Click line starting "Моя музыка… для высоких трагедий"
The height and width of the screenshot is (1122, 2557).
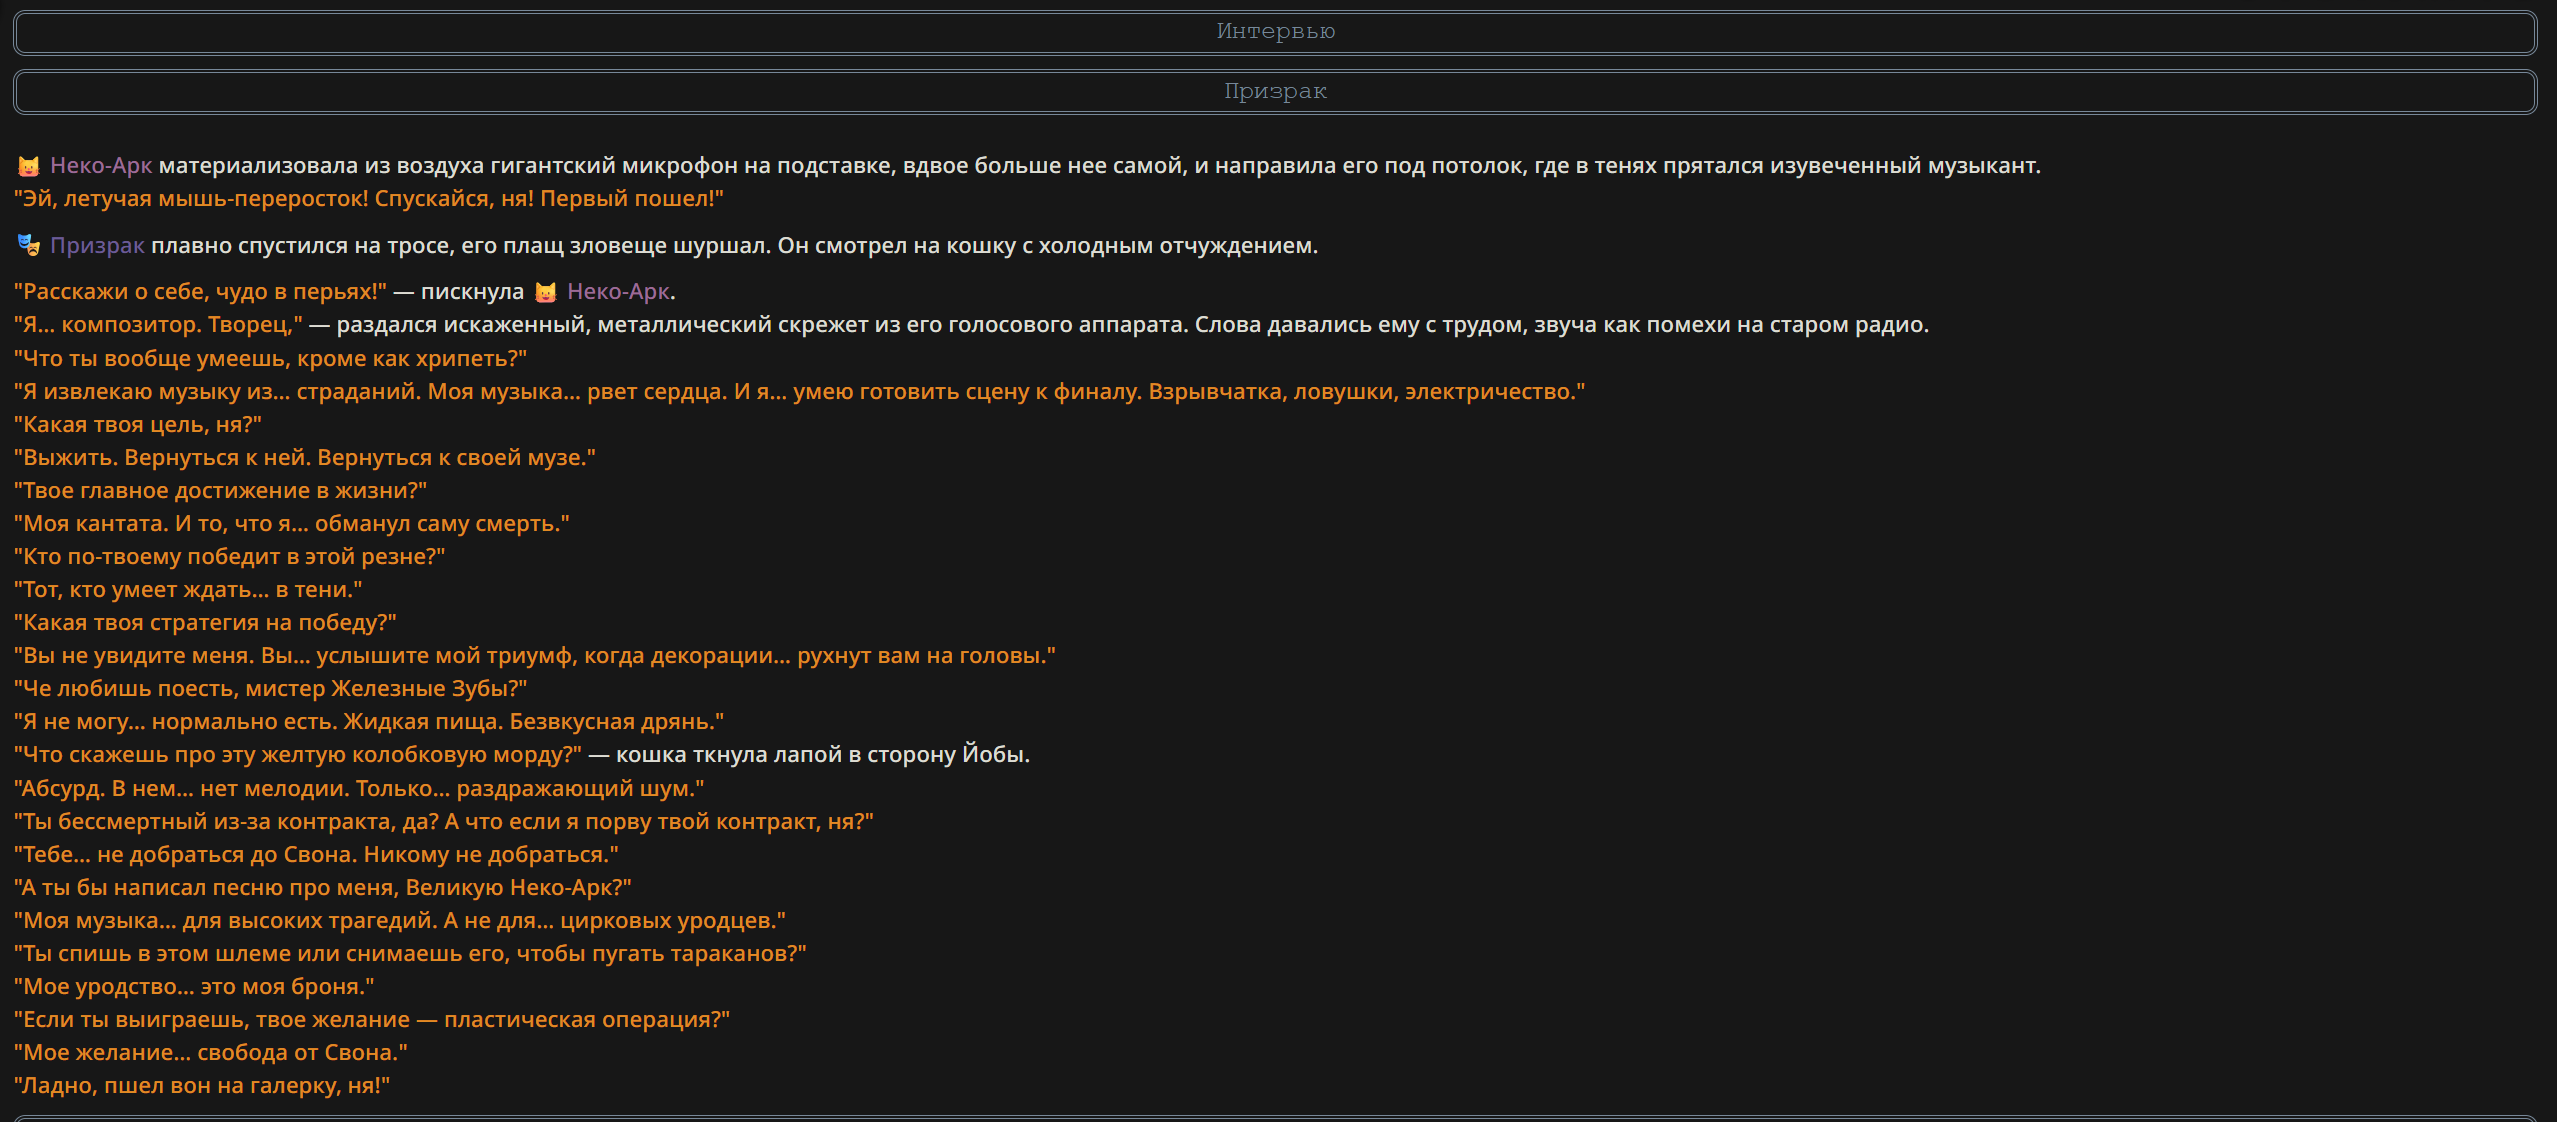[x=400, y=921]
